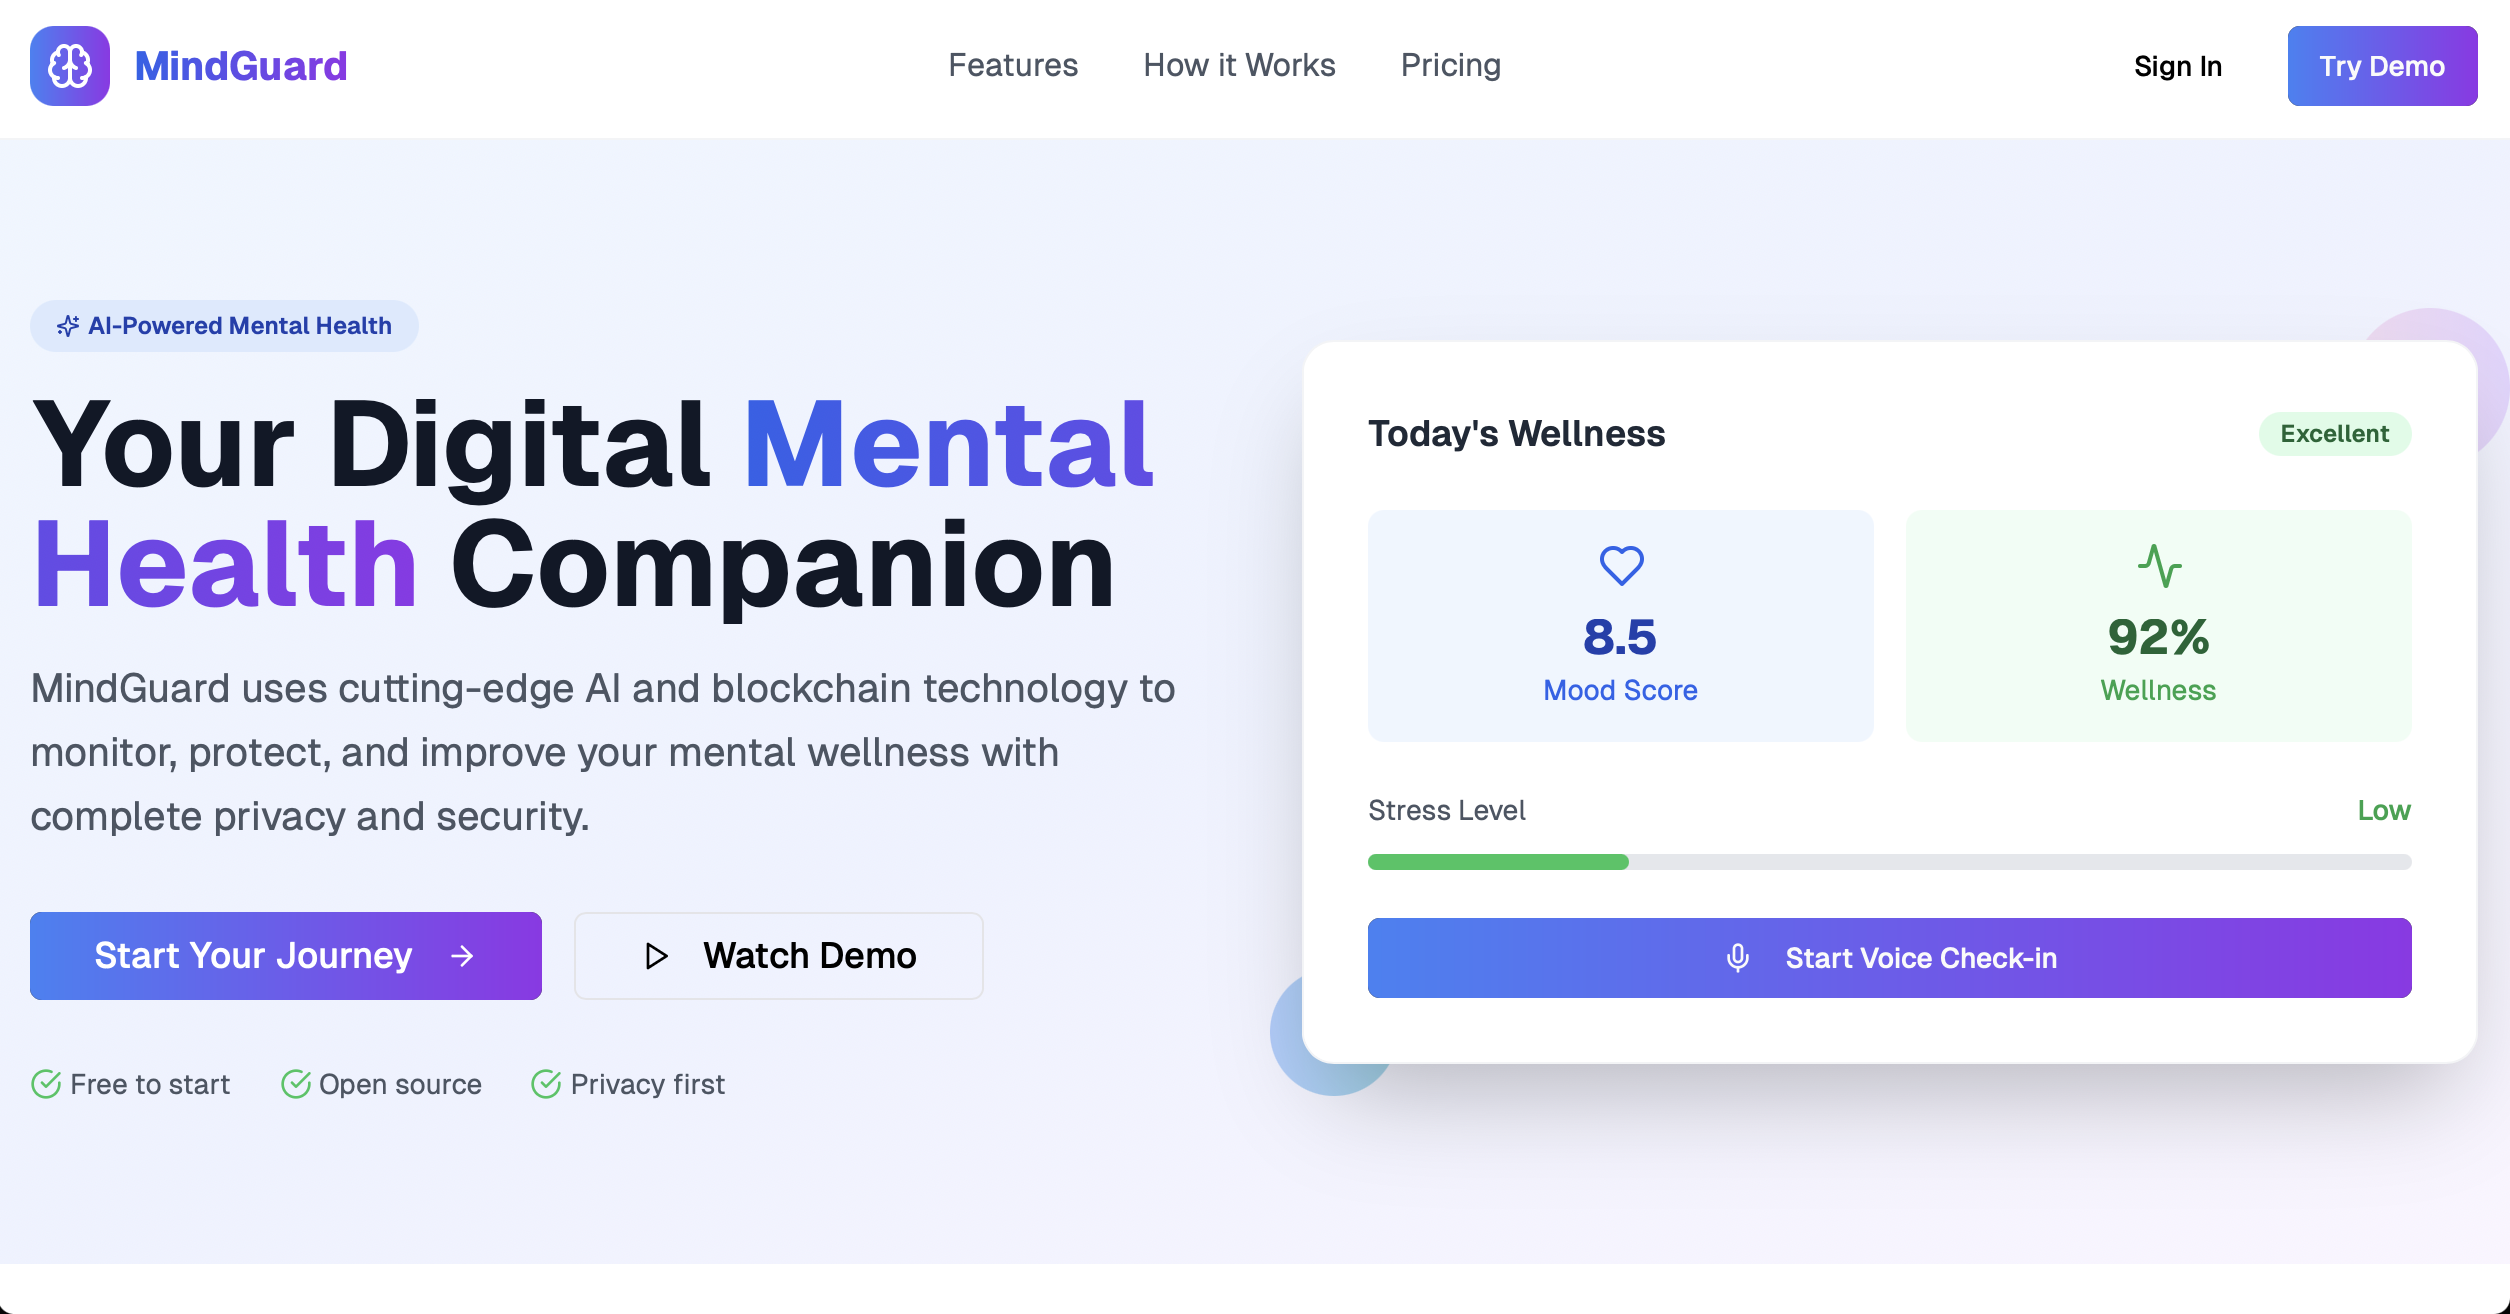2510x1314 pixels.
Task: Select the 92% Wellness card
Action: point(2158,626)
